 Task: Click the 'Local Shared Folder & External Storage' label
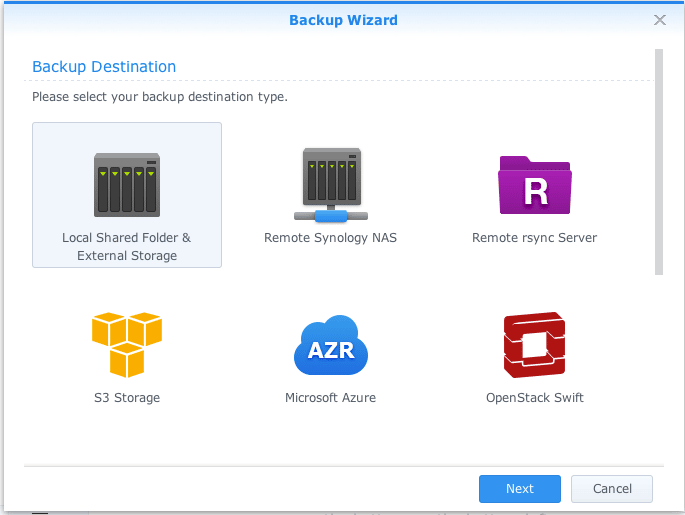pyautogui.click(x=126, y=247)
